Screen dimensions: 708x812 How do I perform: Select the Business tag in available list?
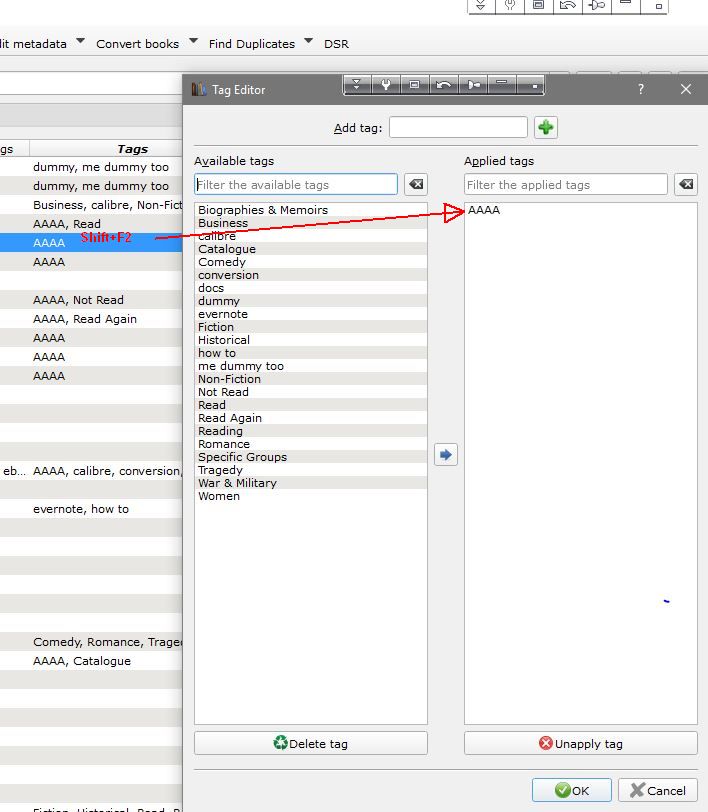[311, 223]
